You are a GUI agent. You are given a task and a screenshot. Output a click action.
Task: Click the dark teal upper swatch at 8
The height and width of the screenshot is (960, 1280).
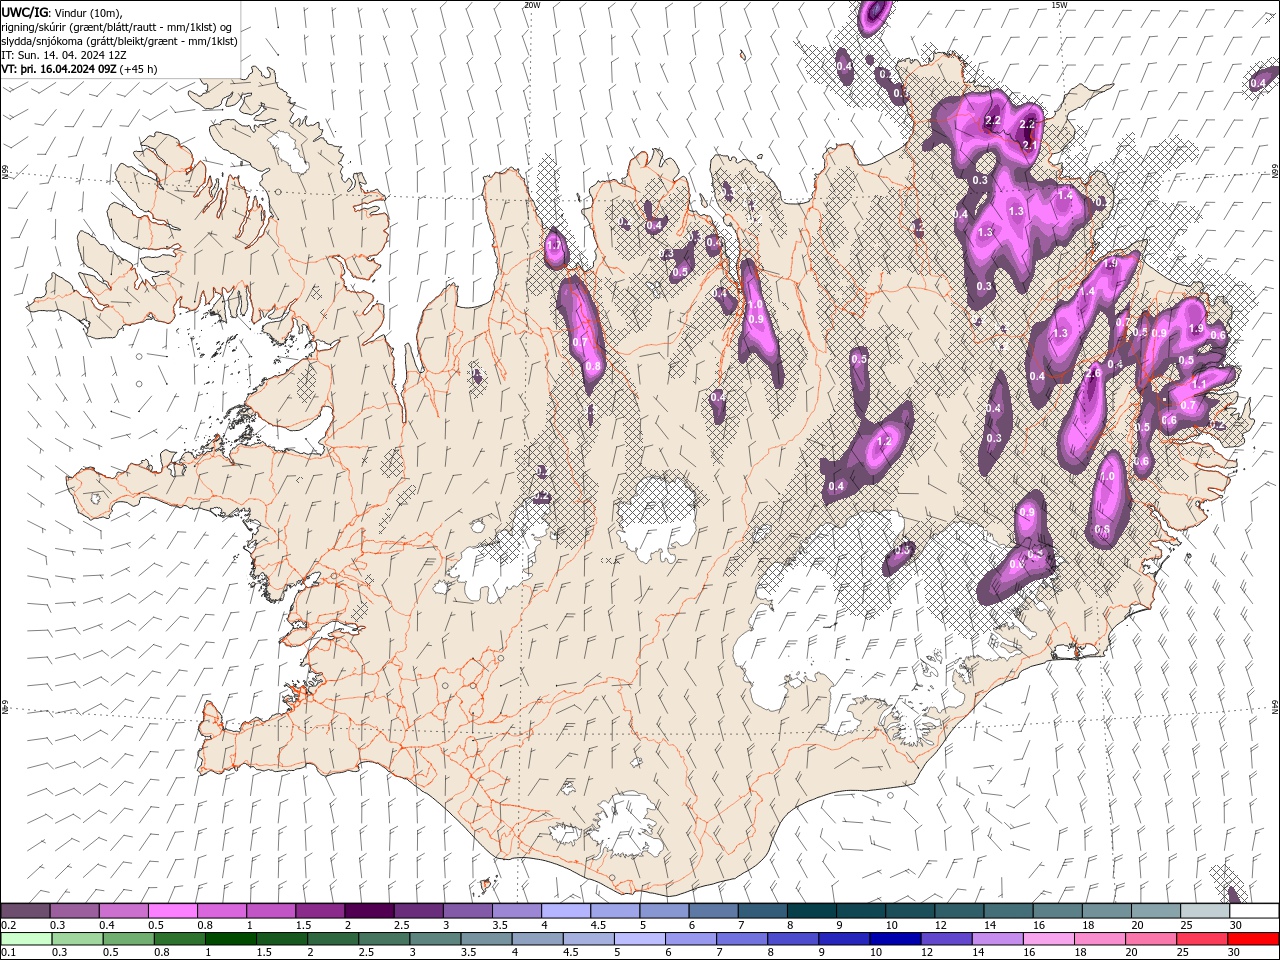tap(811, 911)
